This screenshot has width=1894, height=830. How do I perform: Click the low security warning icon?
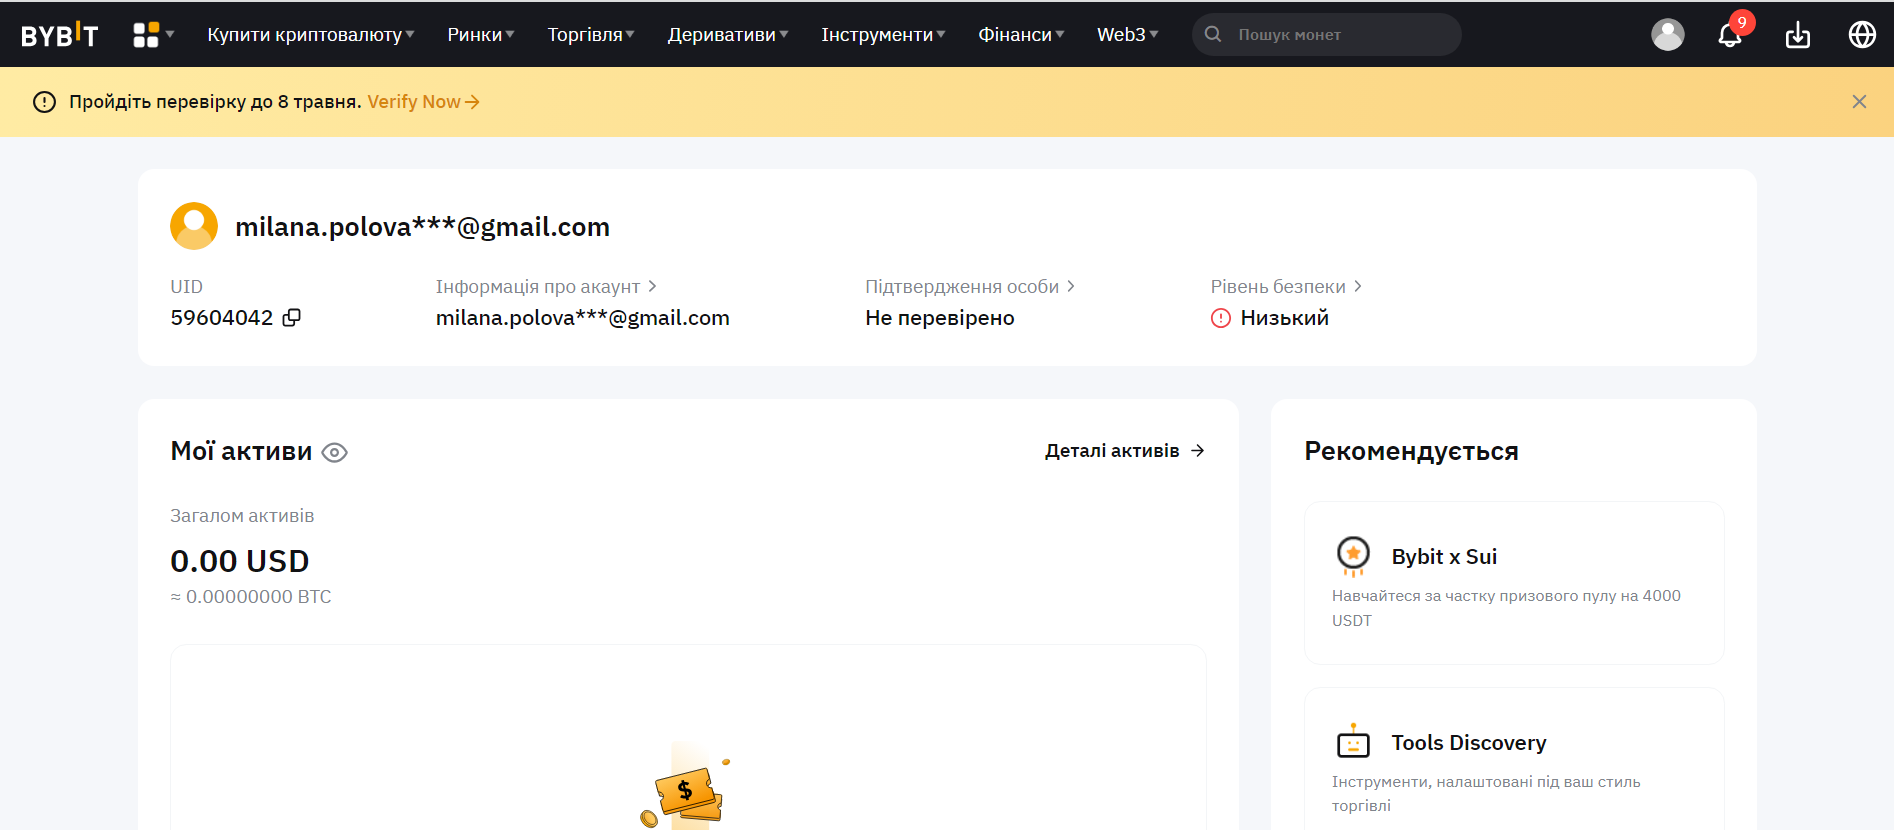1221,318
